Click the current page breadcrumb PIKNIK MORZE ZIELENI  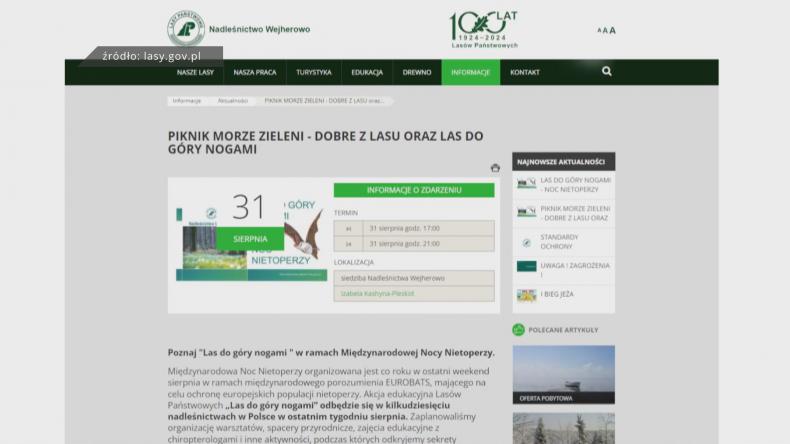[324, 101]
